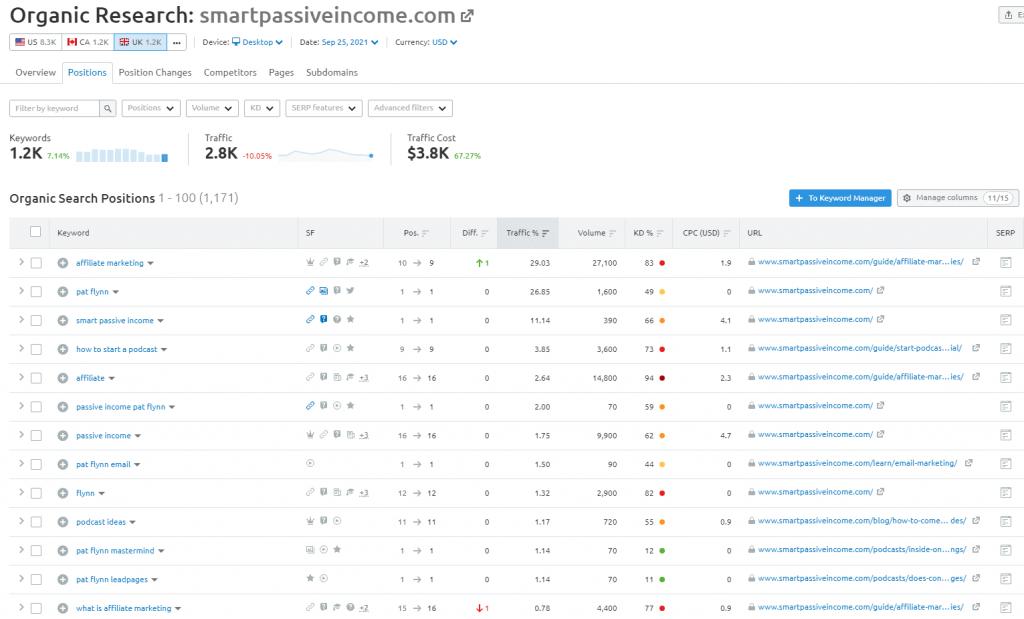
Task: Click sort icon in CPC (USD) column header
Action: tap(727, 233)
